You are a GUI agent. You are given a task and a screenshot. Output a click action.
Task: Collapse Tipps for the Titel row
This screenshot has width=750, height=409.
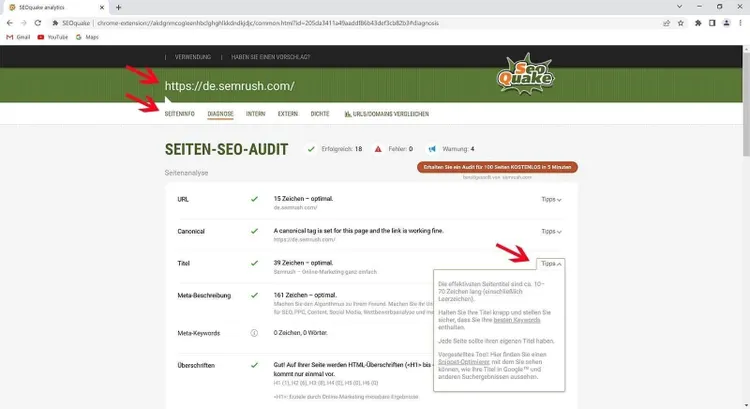pos(551,264)
